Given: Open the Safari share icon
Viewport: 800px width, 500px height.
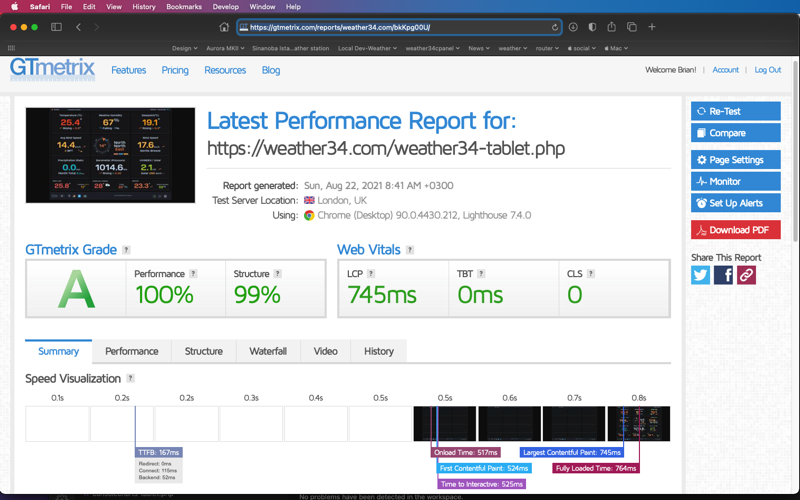Looking at the screenshot, I should pos(611,27).
